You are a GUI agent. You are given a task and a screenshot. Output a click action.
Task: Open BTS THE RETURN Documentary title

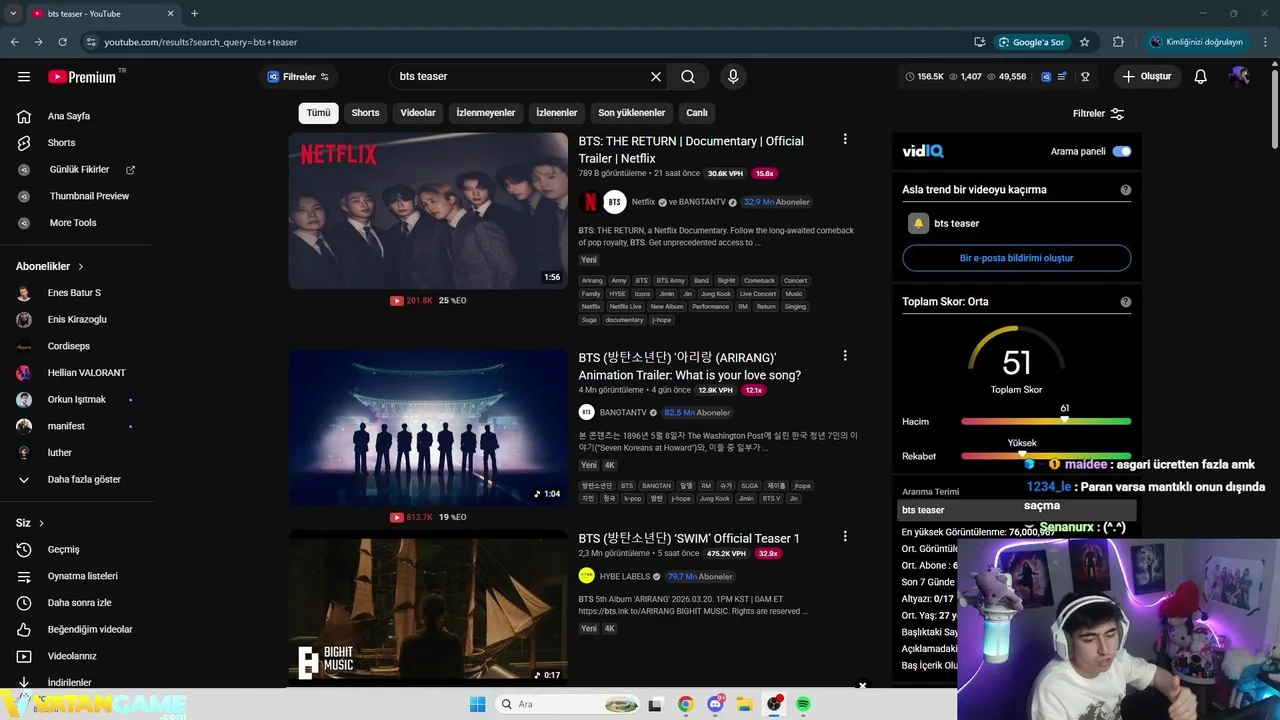(x=691, y=150)
